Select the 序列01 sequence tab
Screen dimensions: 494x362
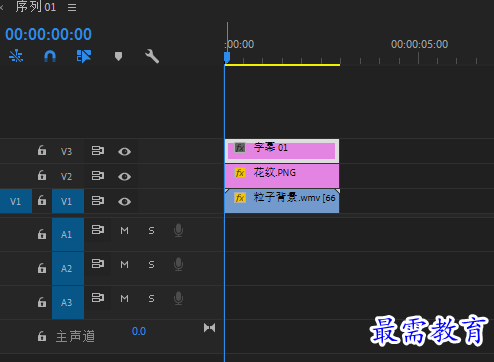36,7
